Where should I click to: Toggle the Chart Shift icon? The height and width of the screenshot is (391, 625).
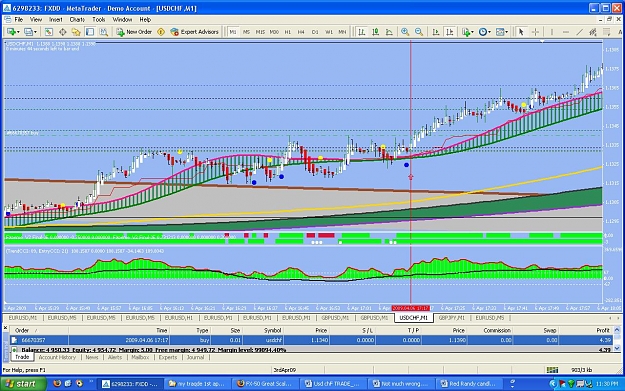click(450, 32)
